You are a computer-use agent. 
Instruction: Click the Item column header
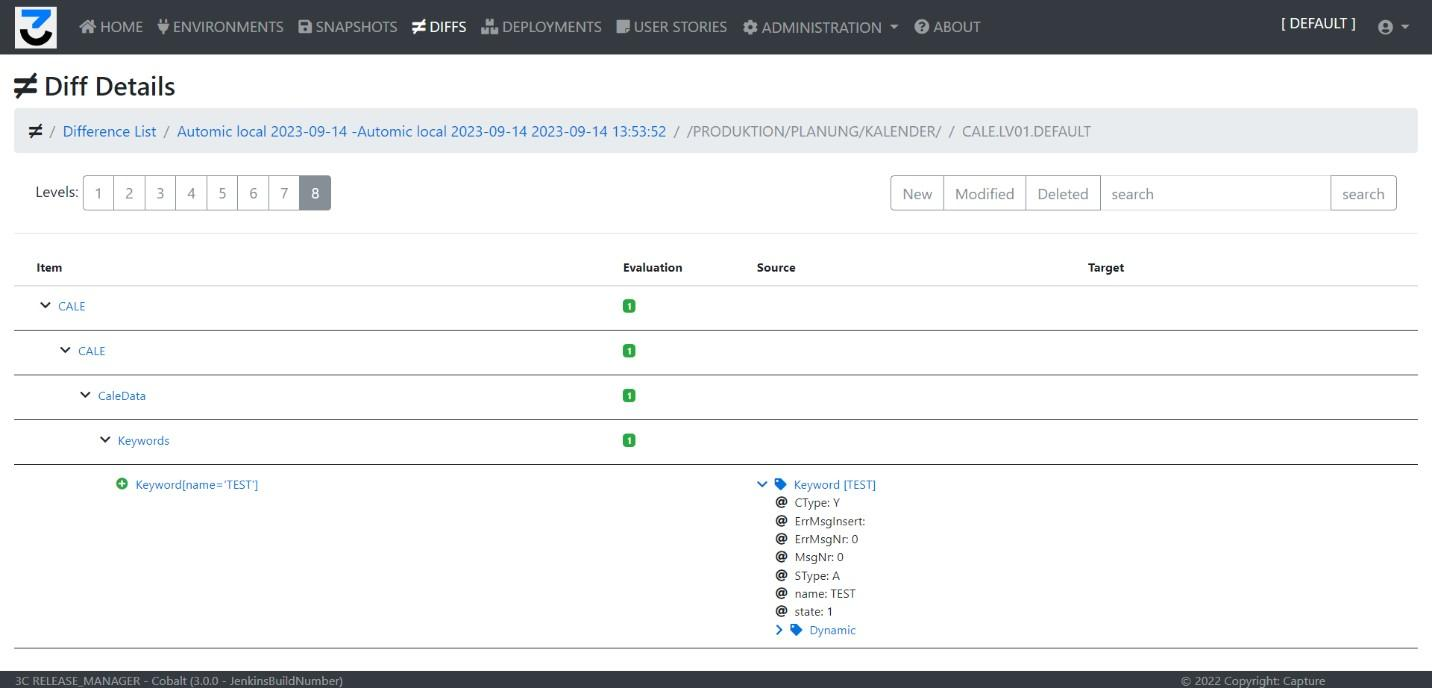[x=50, y=268]
